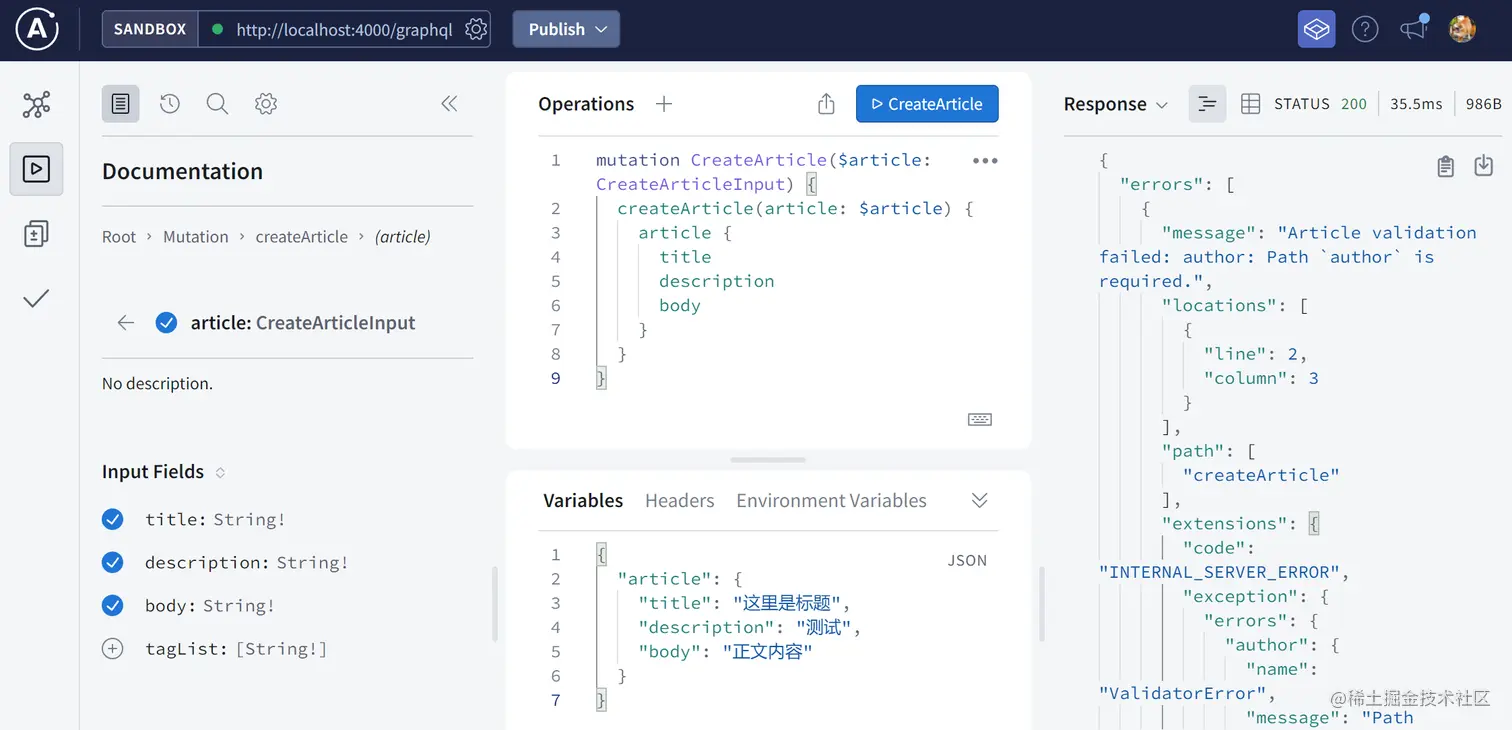The height and width of the screenshot is (730, 1512).
Task: Go back with the left arrow
Action: 126,323
